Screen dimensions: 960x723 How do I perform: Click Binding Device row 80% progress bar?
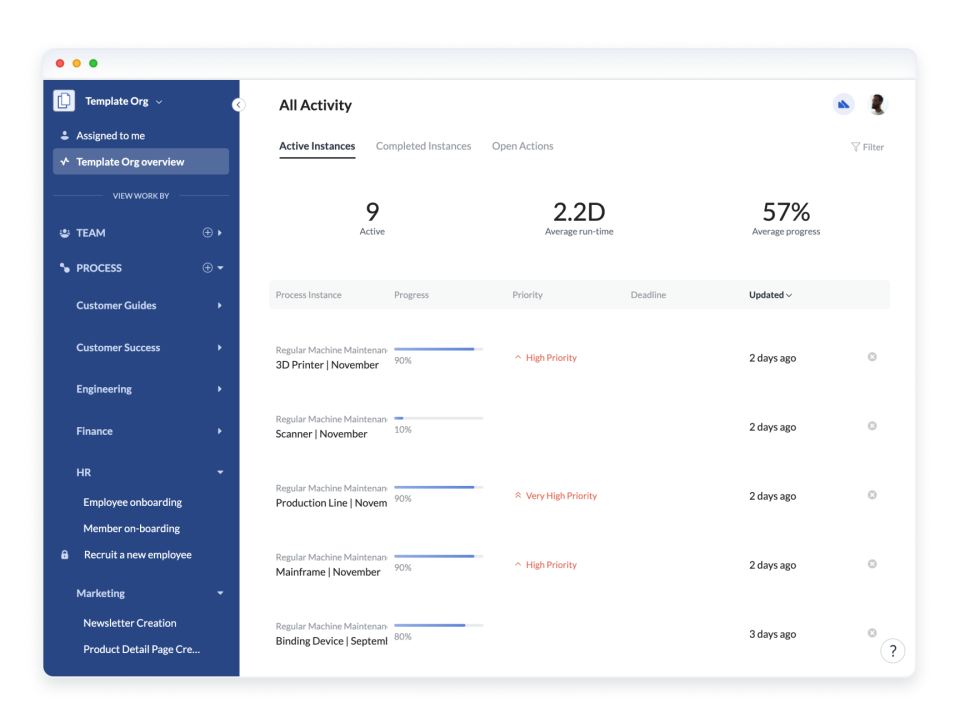438,625
